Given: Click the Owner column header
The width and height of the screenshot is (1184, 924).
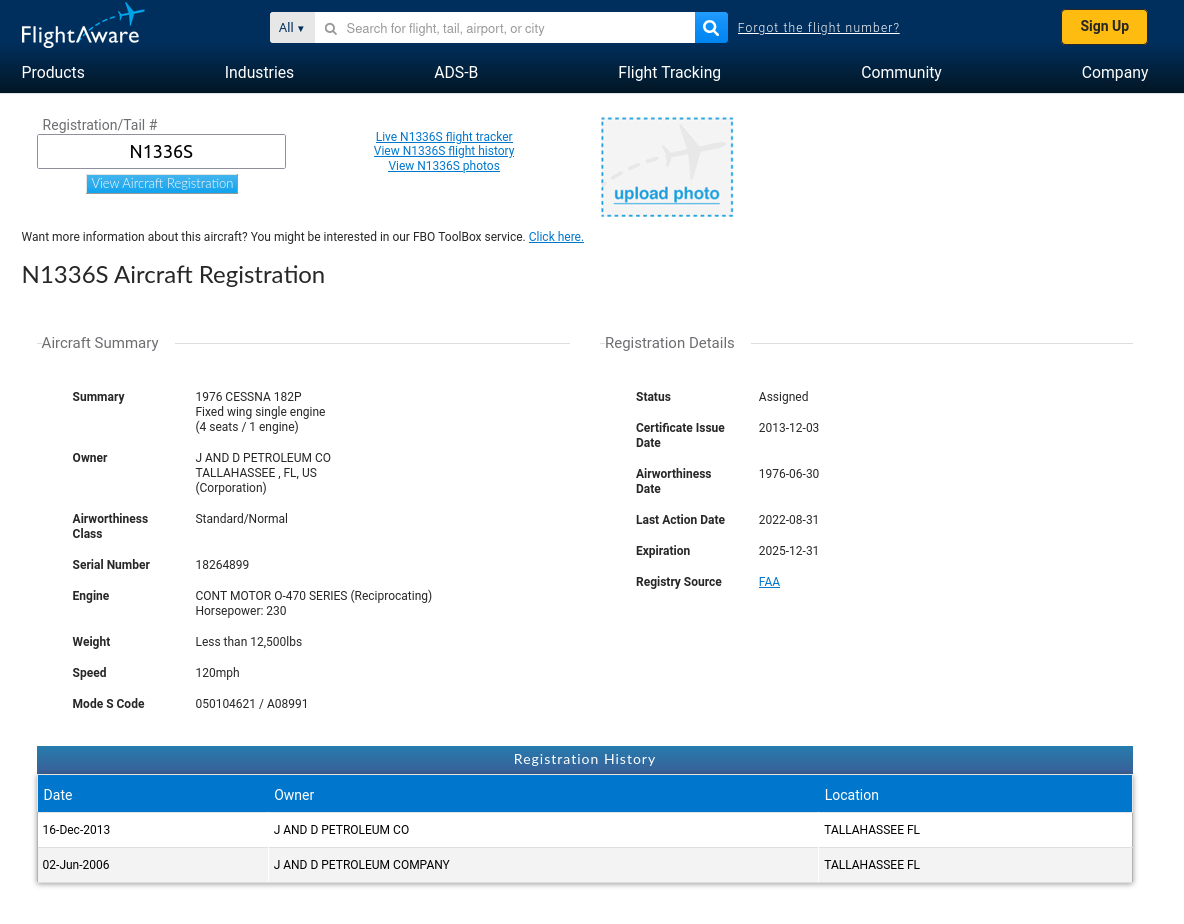Looking at the screenshot, I should (x=294, y=795).
